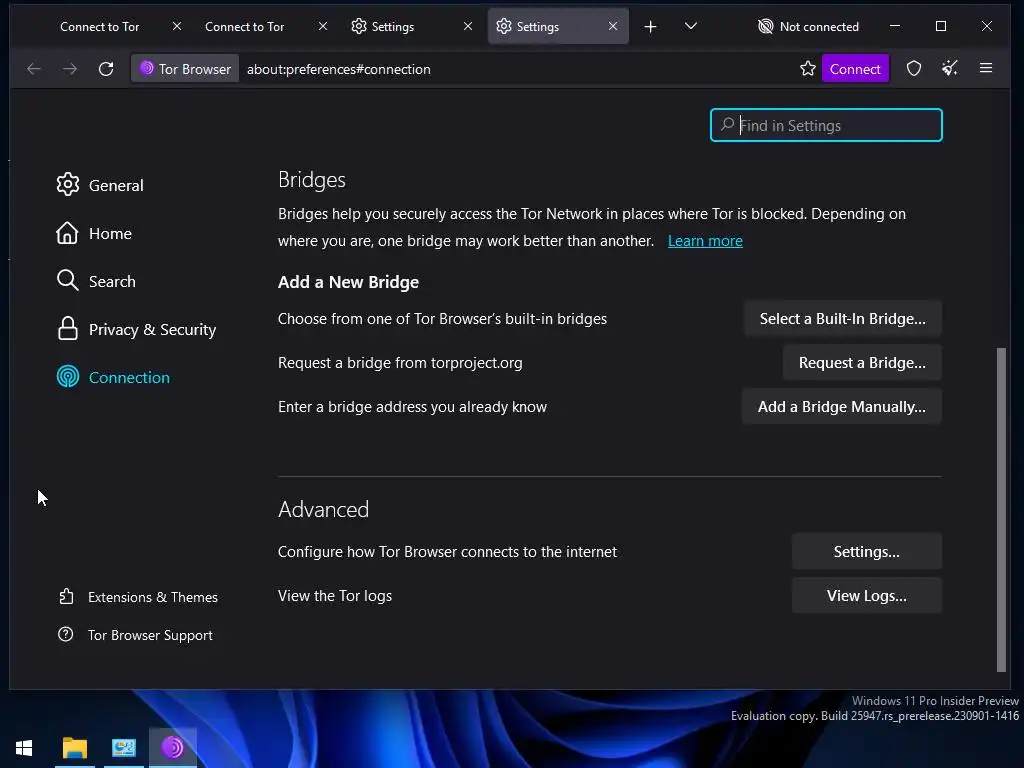Open File Explorer from taskbar

tap(74, 748)
